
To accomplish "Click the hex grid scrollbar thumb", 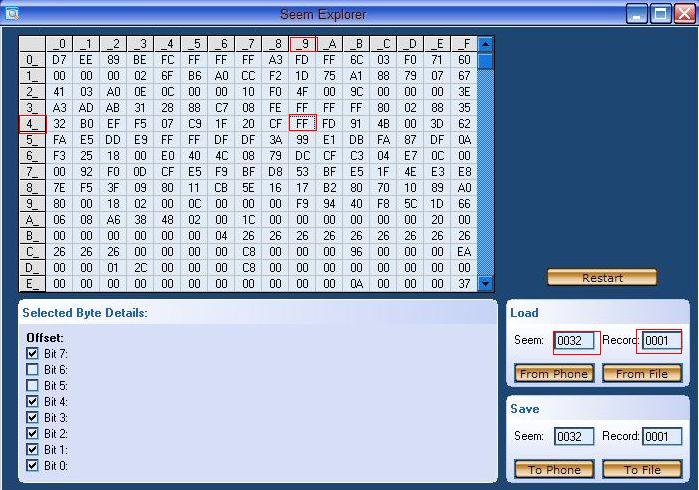I will 485,61.
